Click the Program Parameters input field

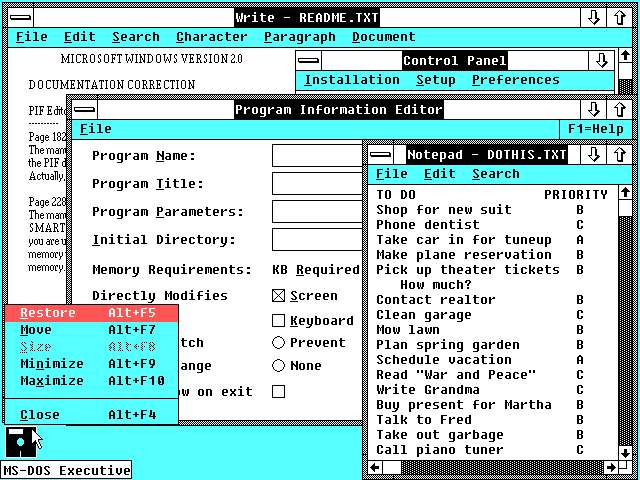pos(317,211)
